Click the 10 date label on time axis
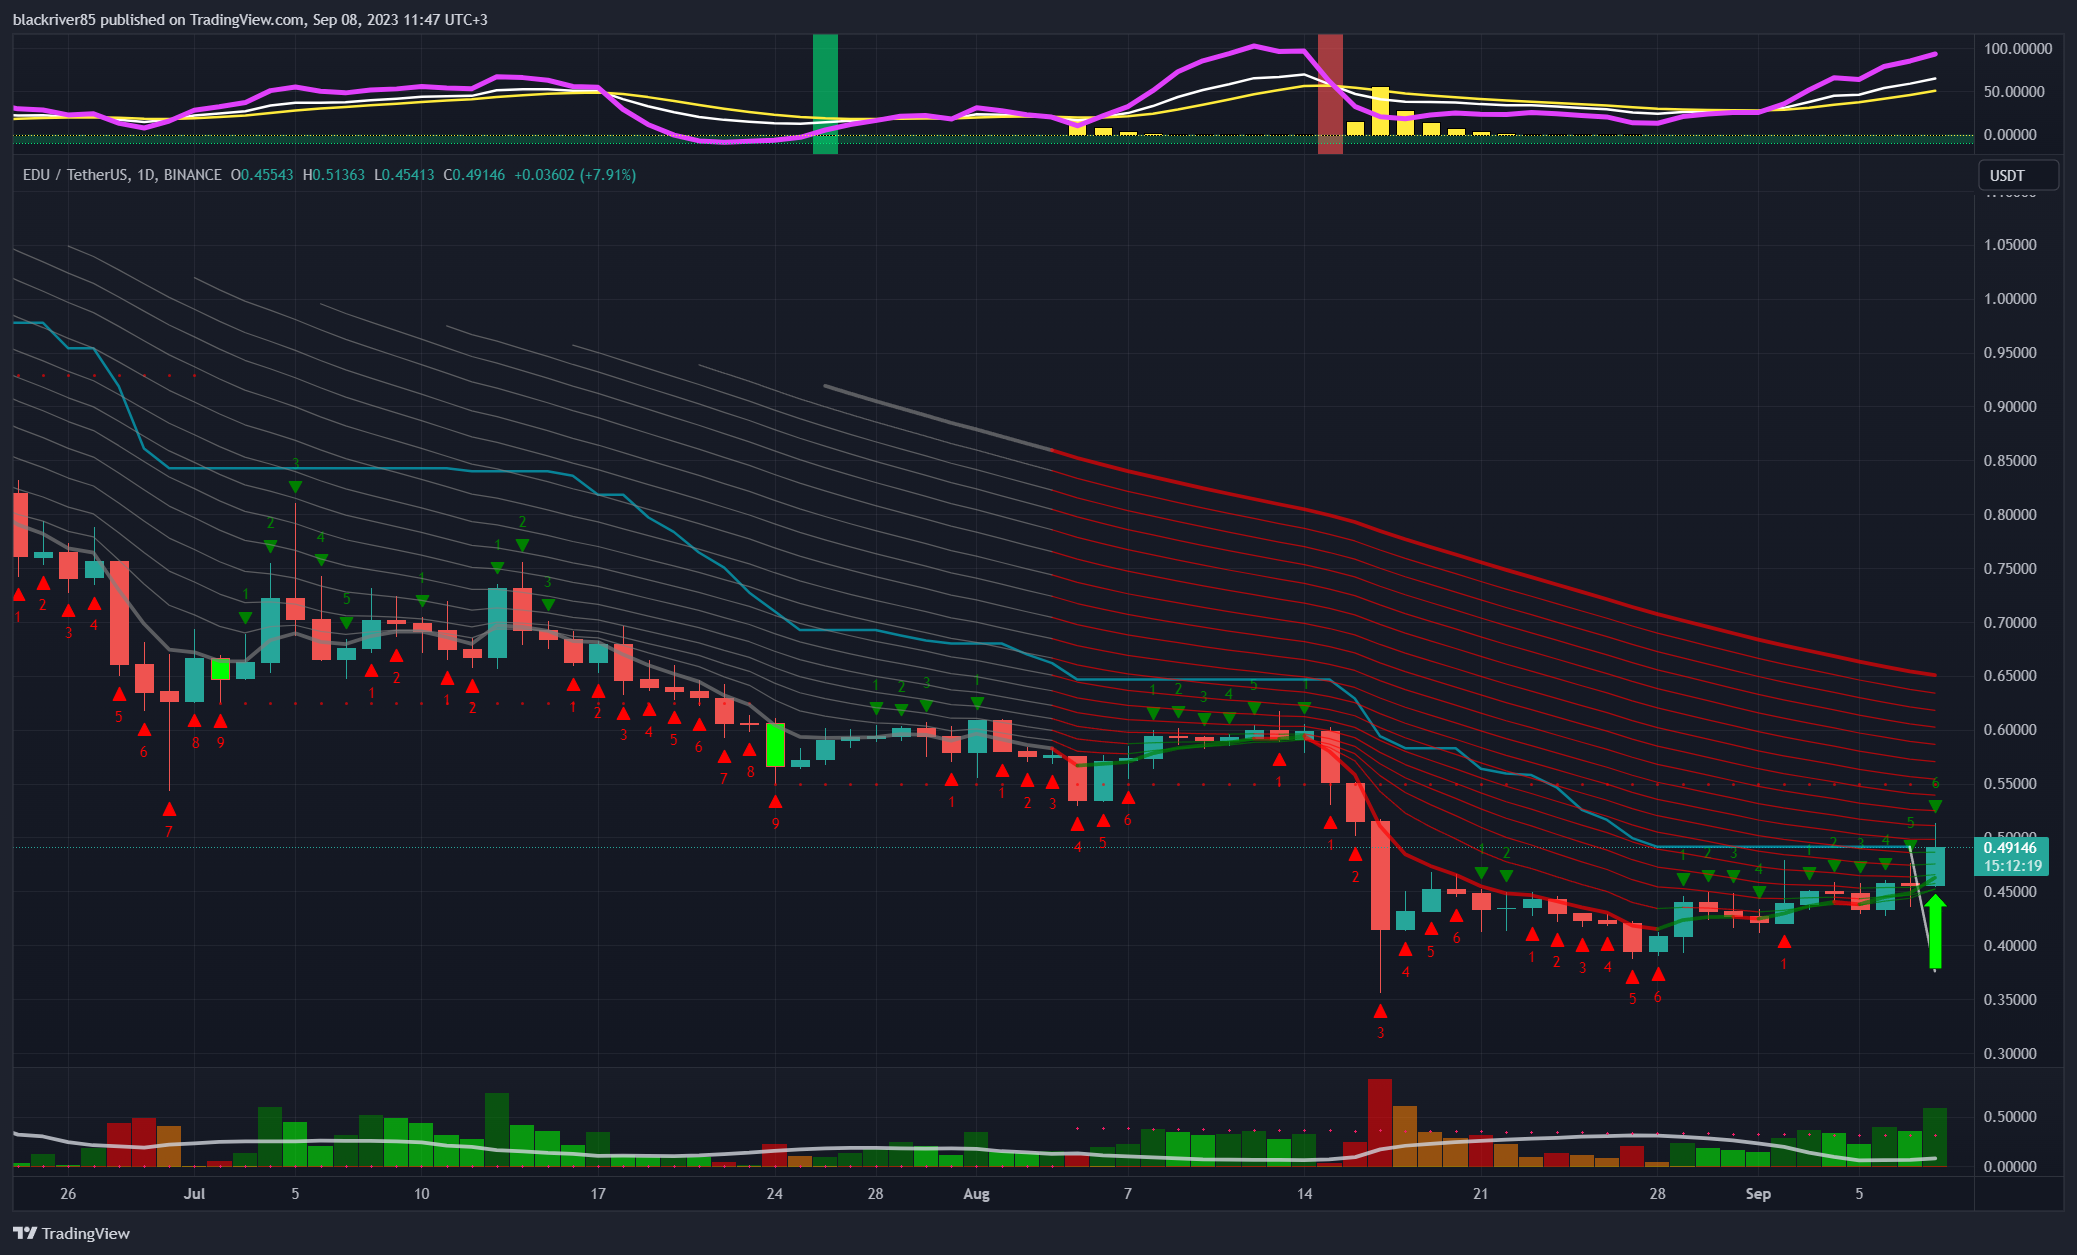The width and height of the screenshot is (2077, 1255). tap(421, 1194)
